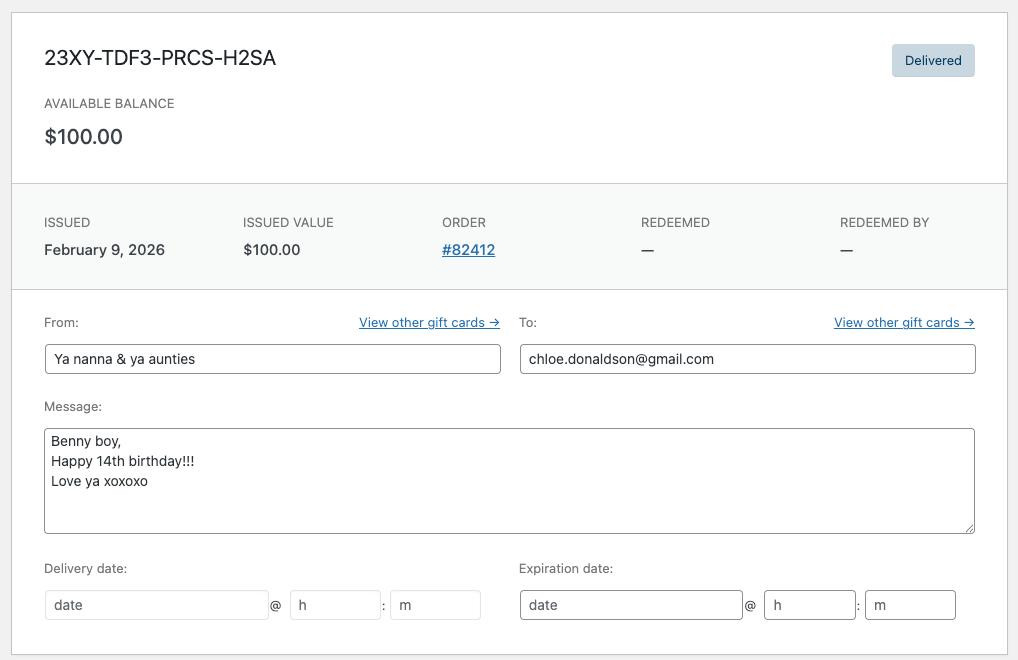Click the Delivered status badge
This screenshot has height=660, width=1018.
pos(933,61)
